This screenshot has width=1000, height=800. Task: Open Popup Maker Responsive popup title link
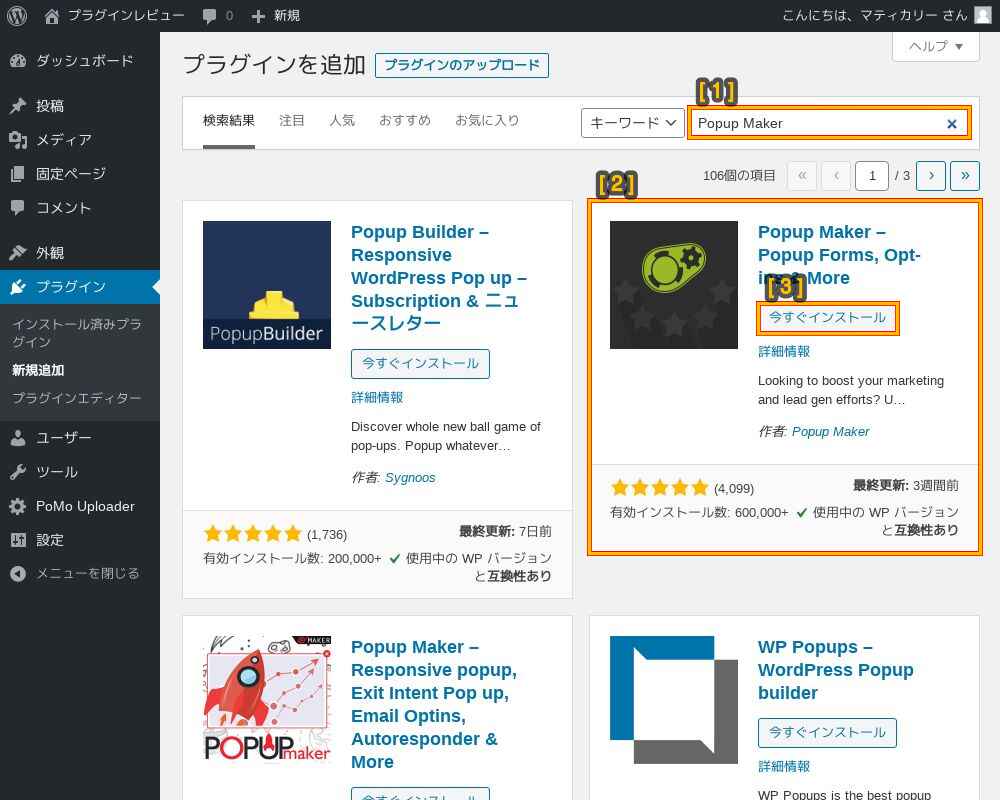pyautogui.click(x=434, y=704)
